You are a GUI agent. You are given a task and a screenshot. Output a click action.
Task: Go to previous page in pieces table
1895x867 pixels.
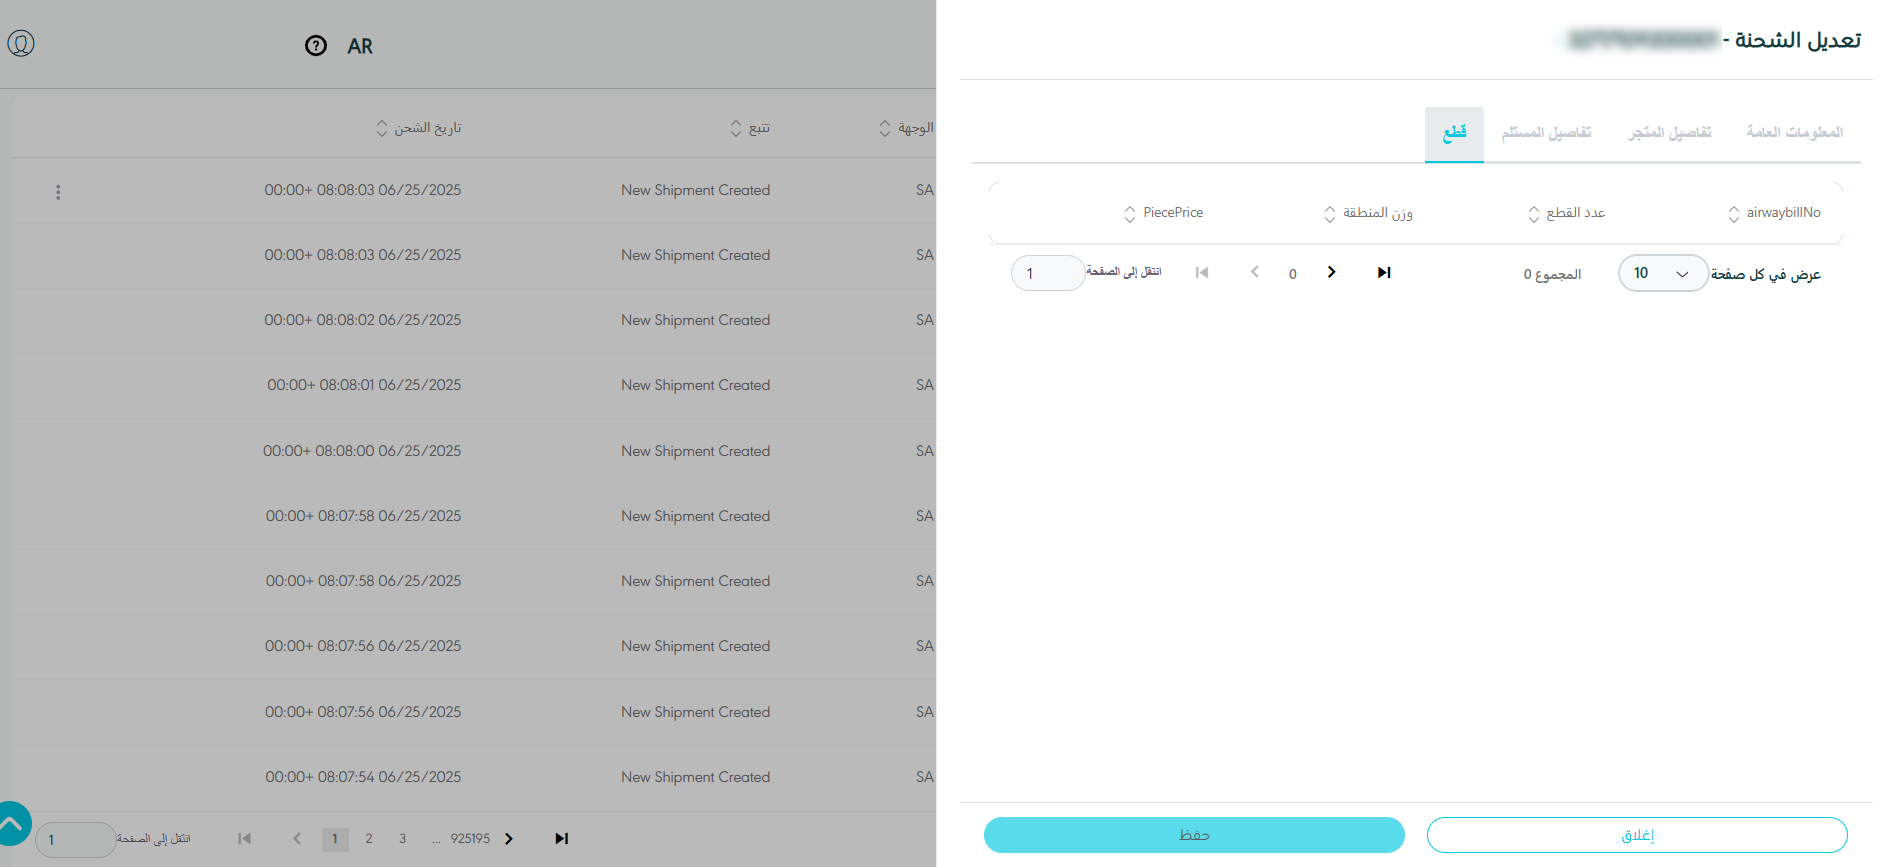(1255, 273)
